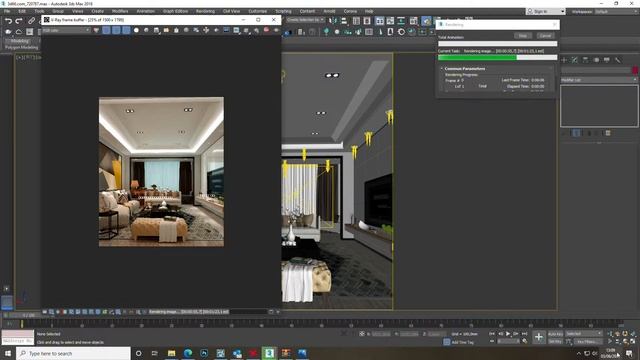Click the Mirror tool icon in main toolbar

[x=333, y=20]
